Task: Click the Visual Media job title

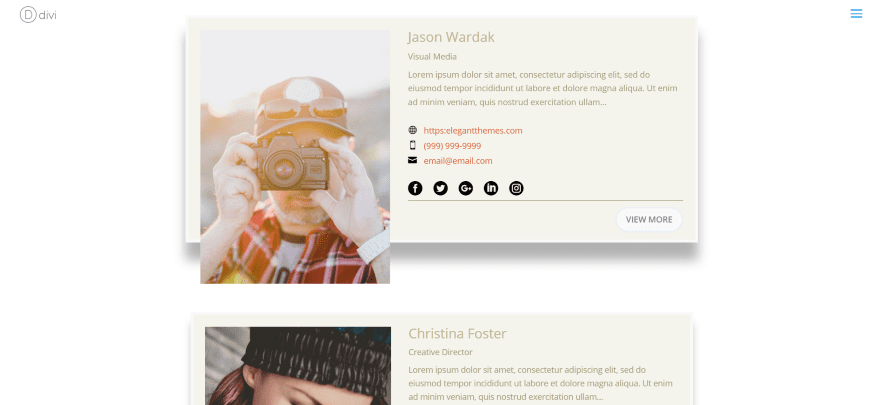Action: click(x=432, y=57)
